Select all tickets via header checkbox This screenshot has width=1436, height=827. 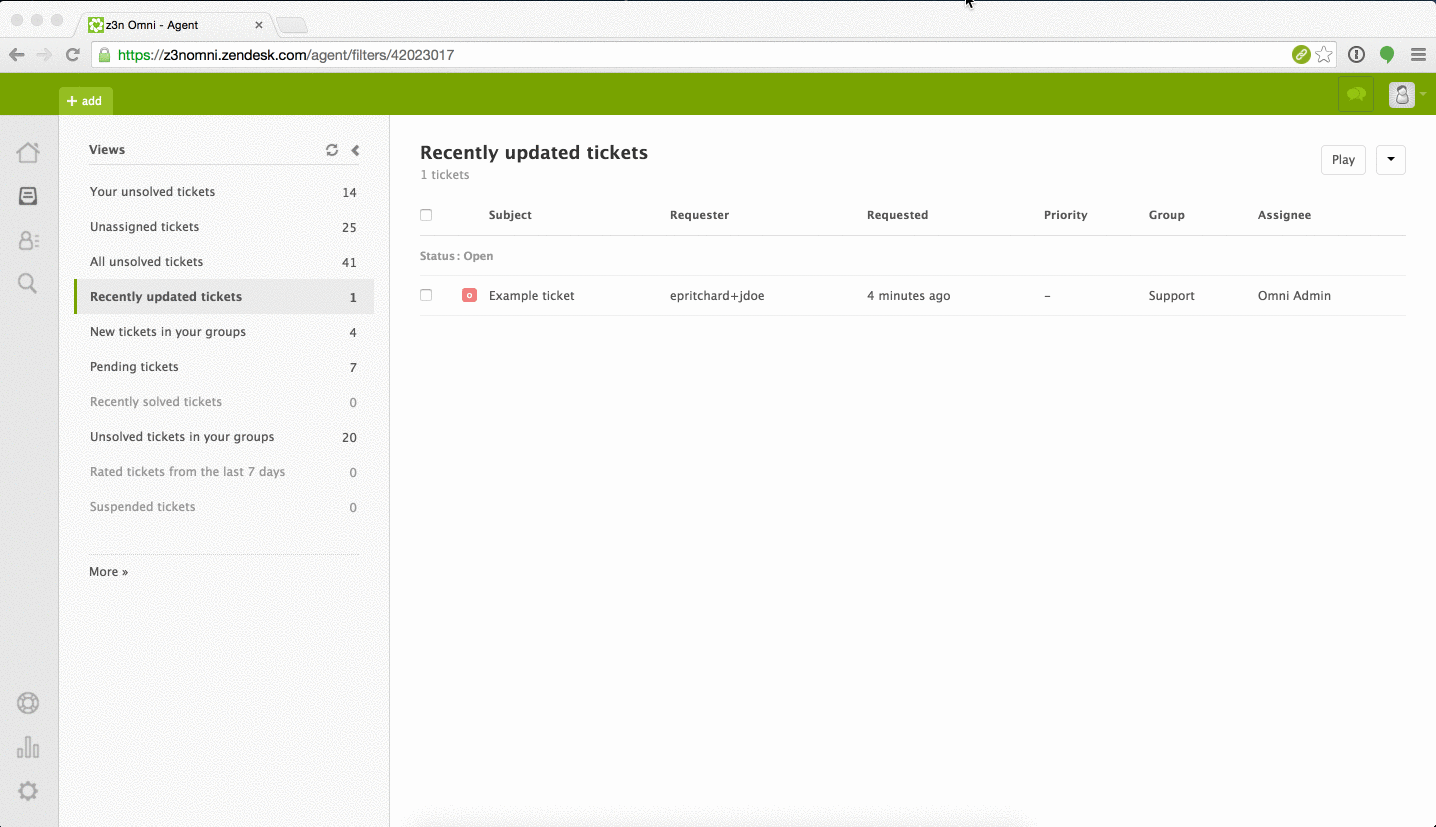426,214
